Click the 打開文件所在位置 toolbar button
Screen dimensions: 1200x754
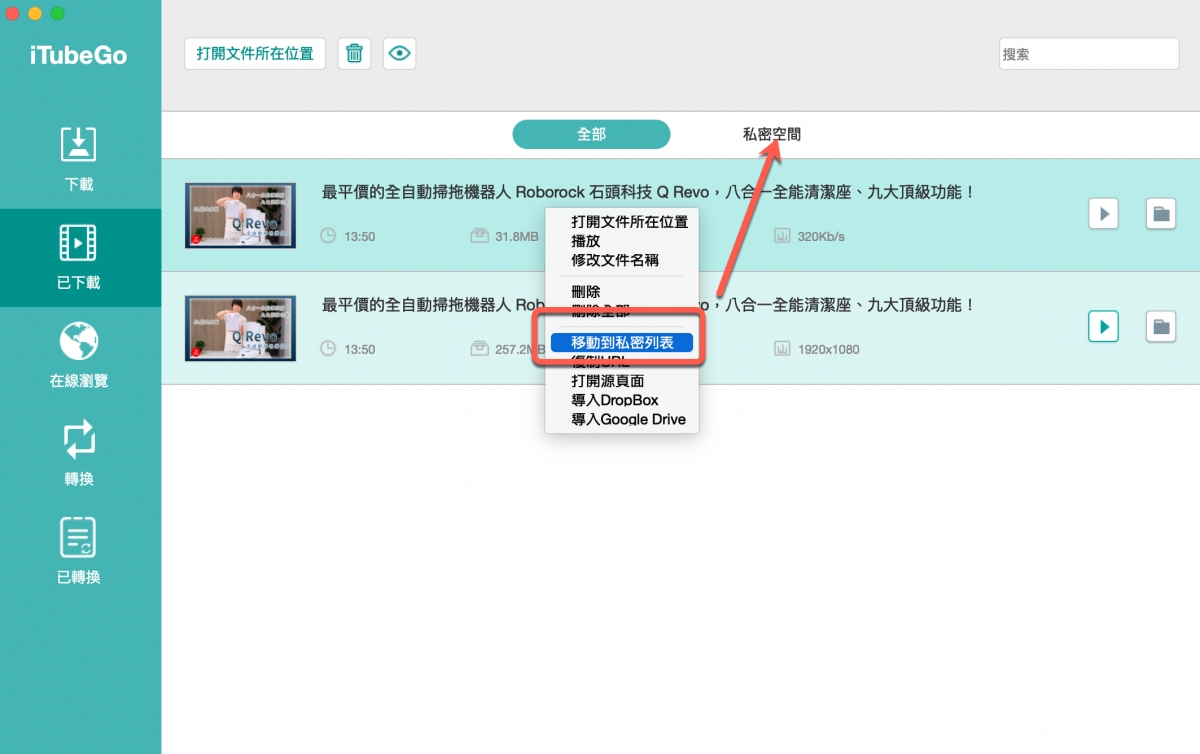(255, 54)
